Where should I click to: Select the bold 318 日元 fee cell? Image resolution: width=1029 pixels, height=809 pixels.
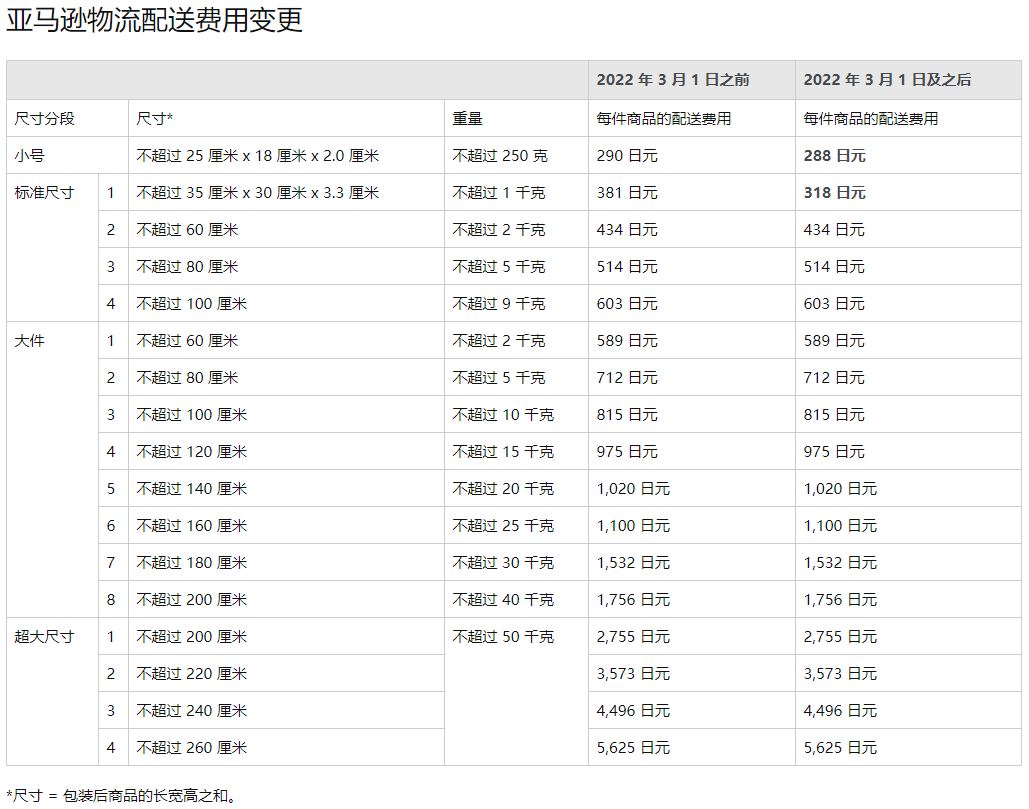click(x=834, y=193)
